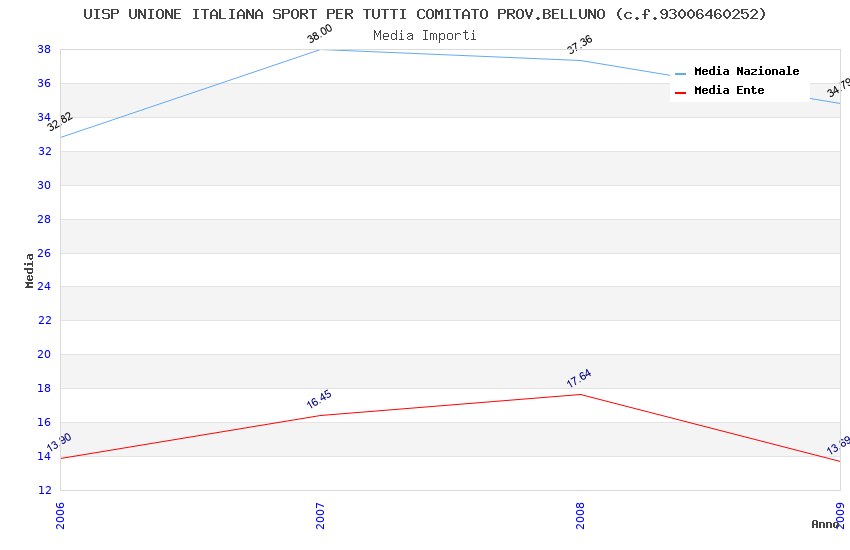Click the red line's 2008 peak point
850x550 pixels.
pyautogui.click(x=581, y=394)
